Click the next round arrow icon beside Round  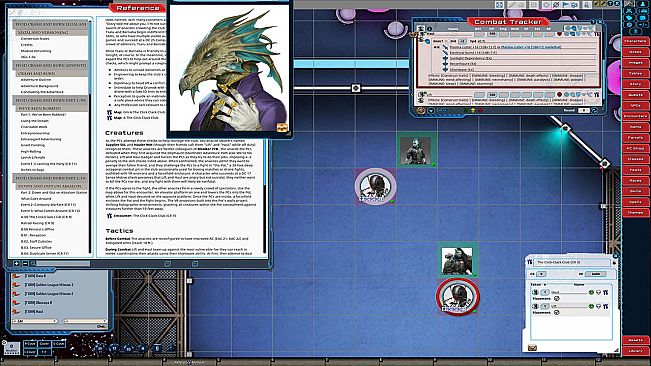tap(594, 111)
